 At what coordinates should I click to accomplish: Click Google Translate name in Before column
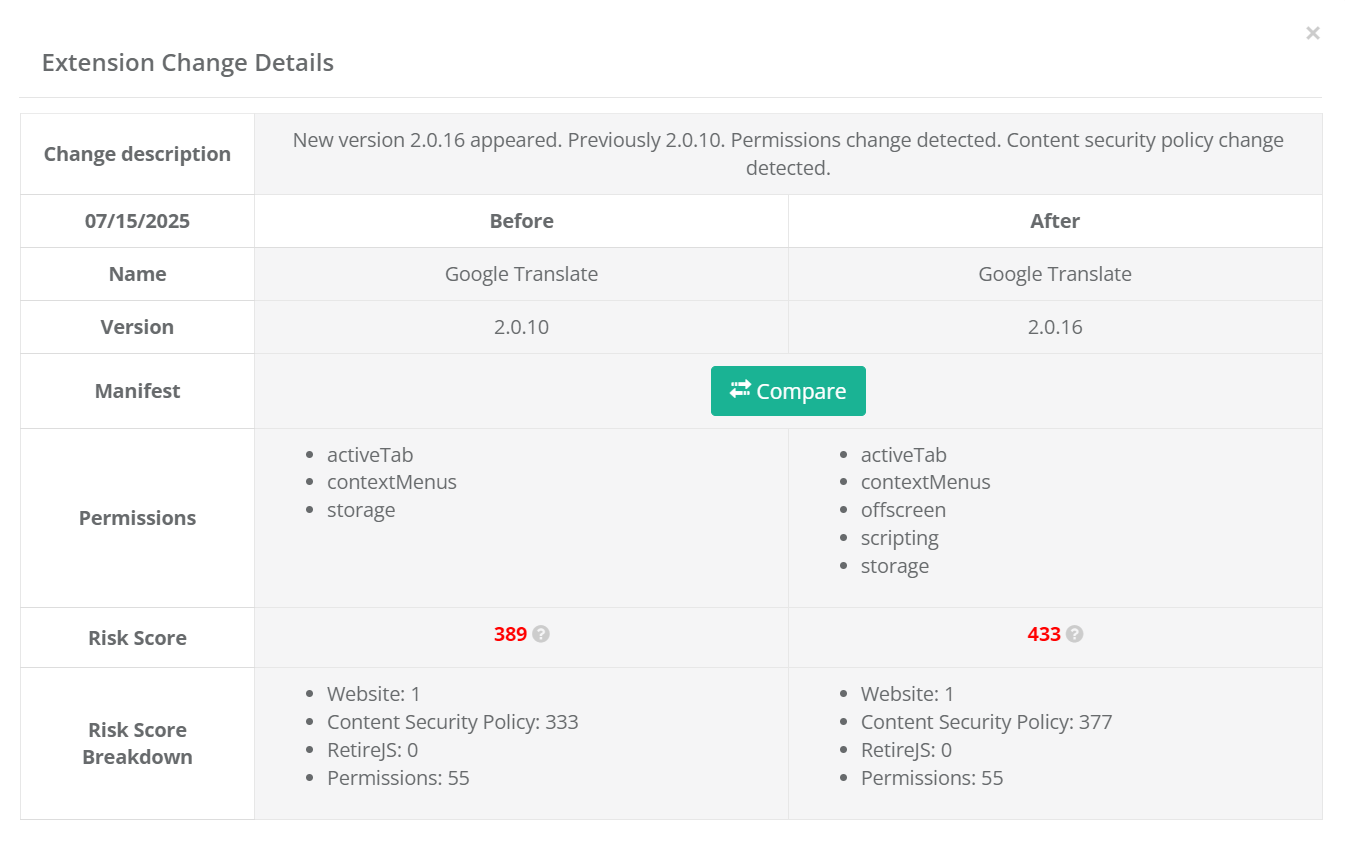click(x=521, y=274)
